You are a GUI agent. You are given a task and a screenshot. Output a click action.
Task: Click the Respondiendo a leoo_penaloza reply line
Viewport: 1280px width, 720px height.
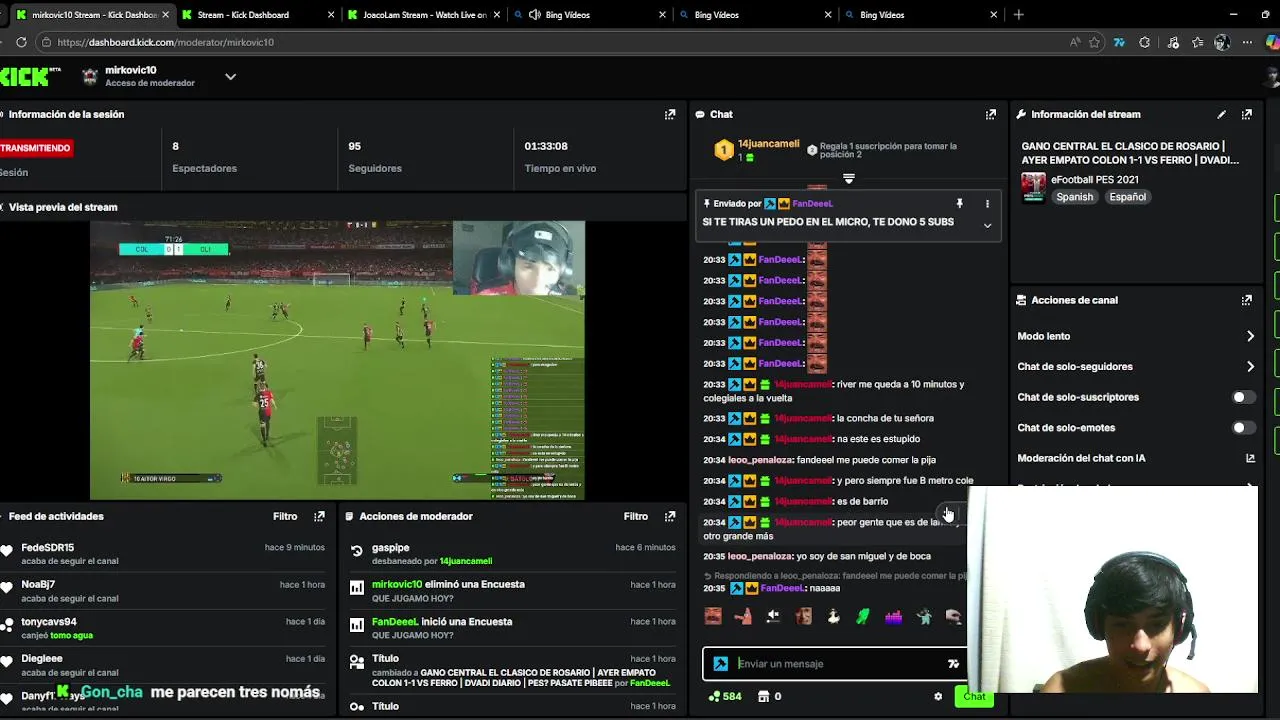(x=835, y=576)
